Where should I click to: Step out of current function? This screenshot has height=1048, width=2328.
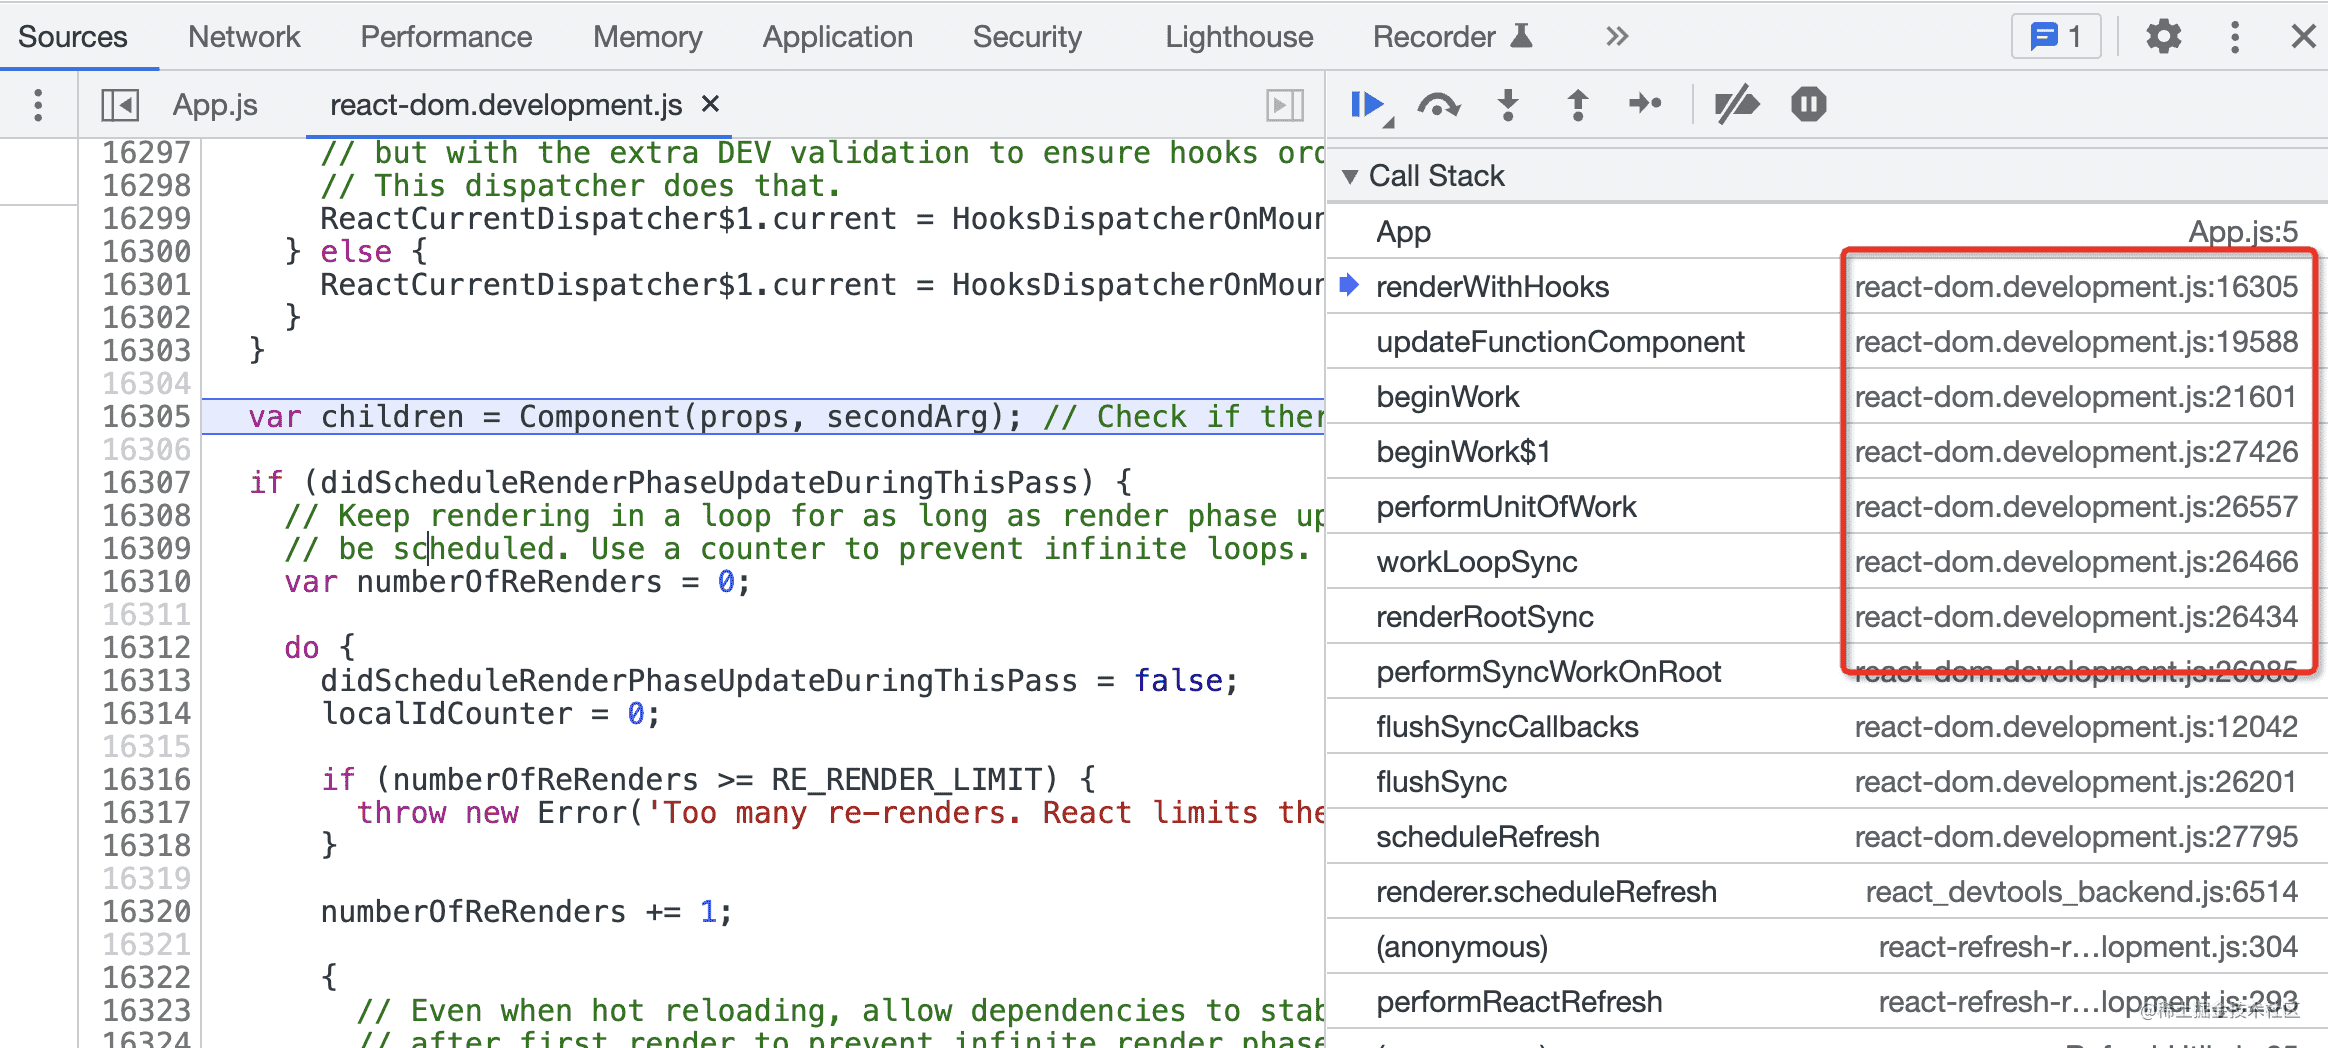click(x=1577, y=105)
